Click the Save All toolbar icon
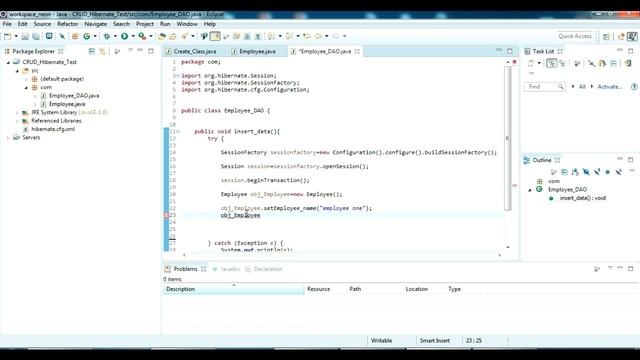Viewport: 640px width, 360px height. pos(36,36)
